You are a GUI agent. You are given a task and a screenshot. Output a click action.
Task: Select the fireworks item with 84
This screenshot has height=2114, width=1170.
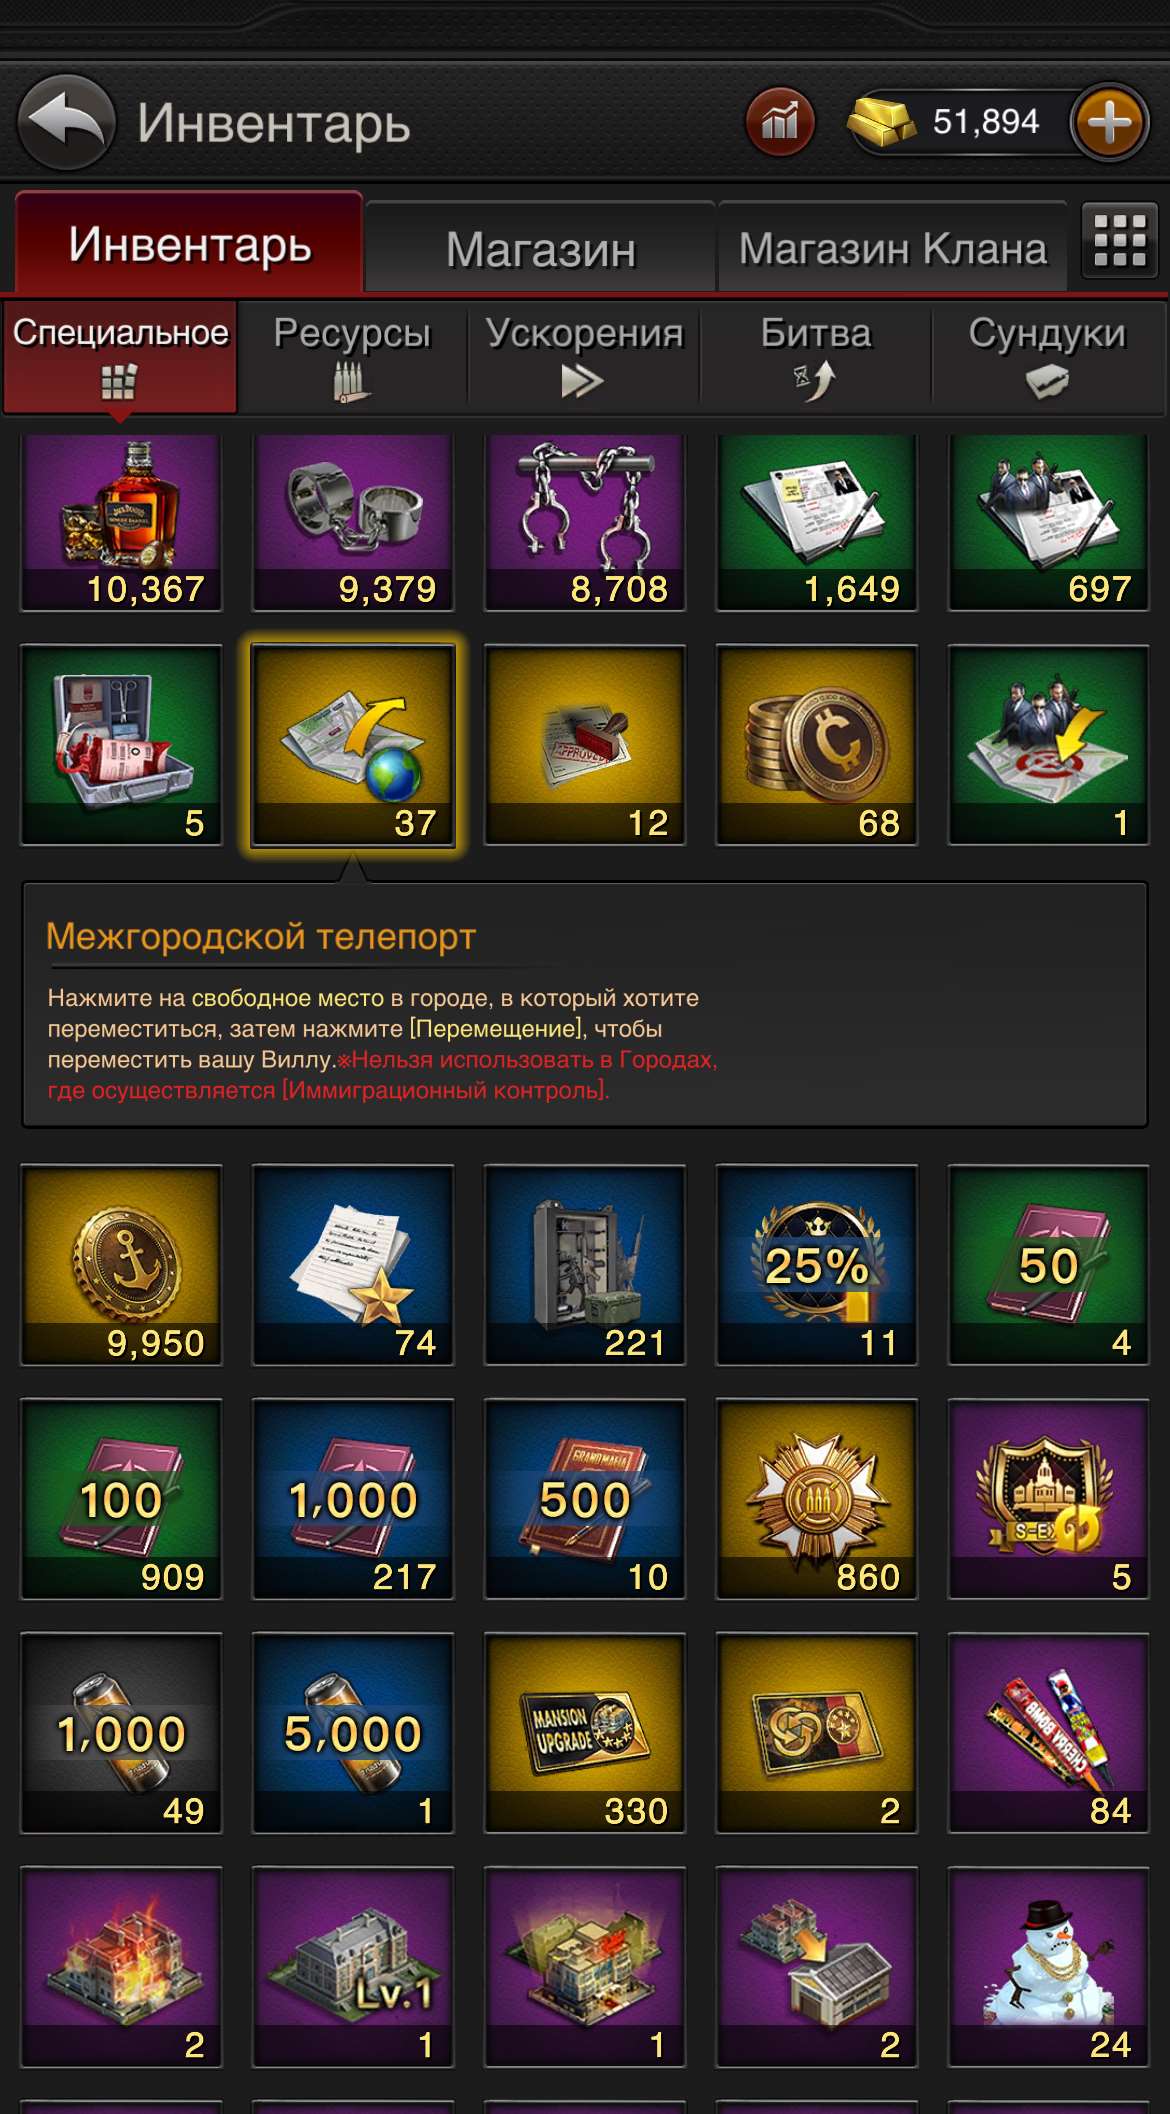(1049, 1733)
